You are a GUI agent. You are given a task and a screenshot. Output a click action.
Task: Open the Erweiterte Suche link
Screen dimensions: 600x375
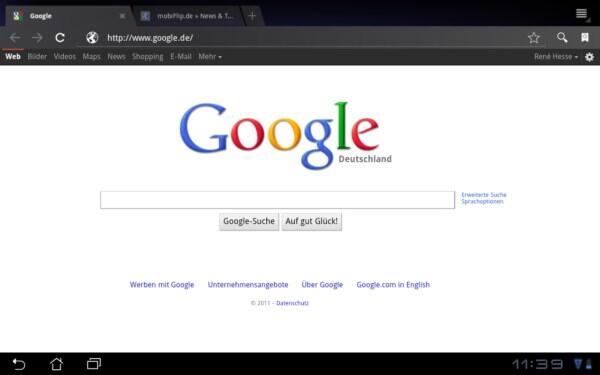click(484, 195)
